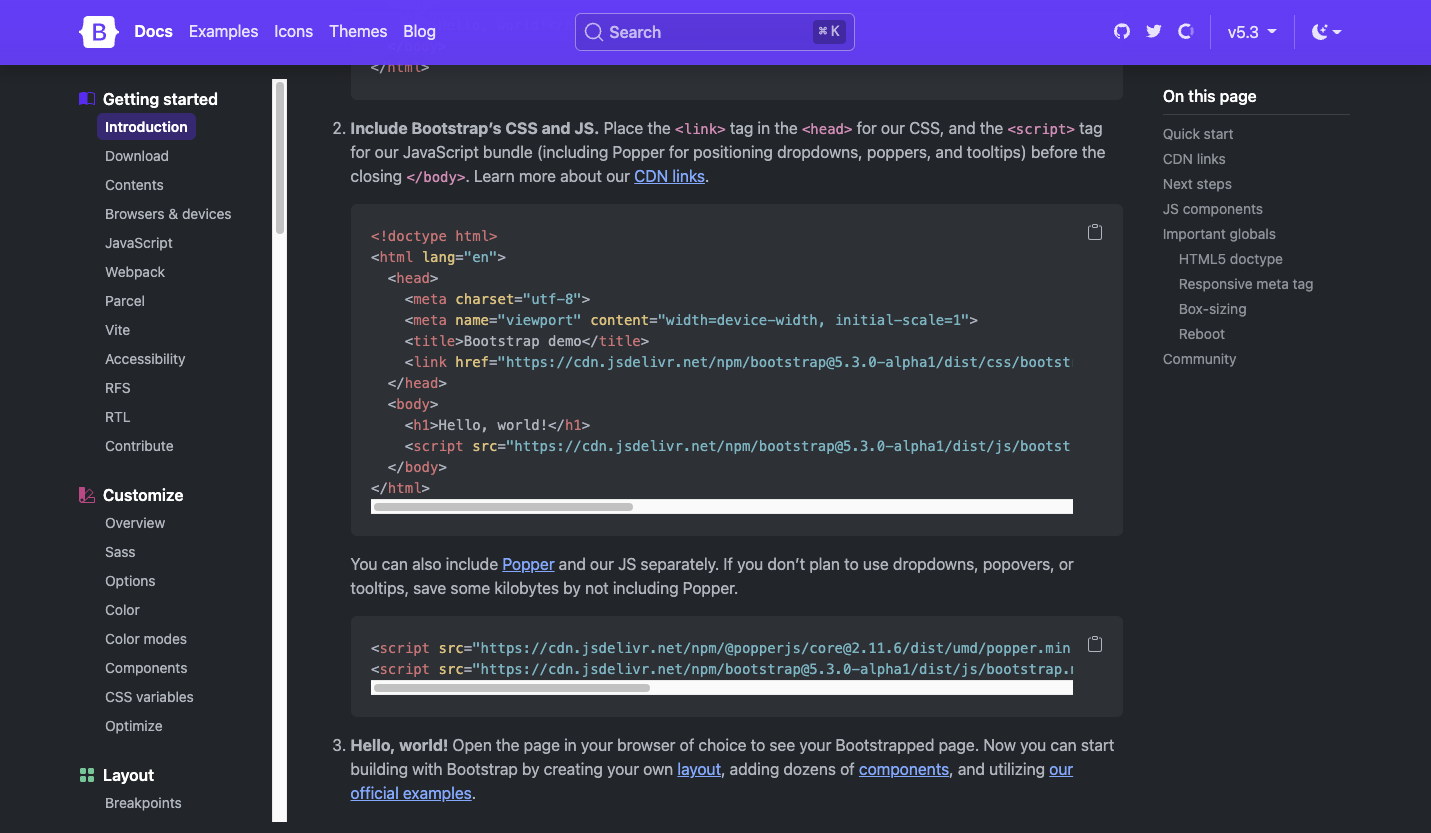
Task: Click the Customize brush icon
Action: 87,495
